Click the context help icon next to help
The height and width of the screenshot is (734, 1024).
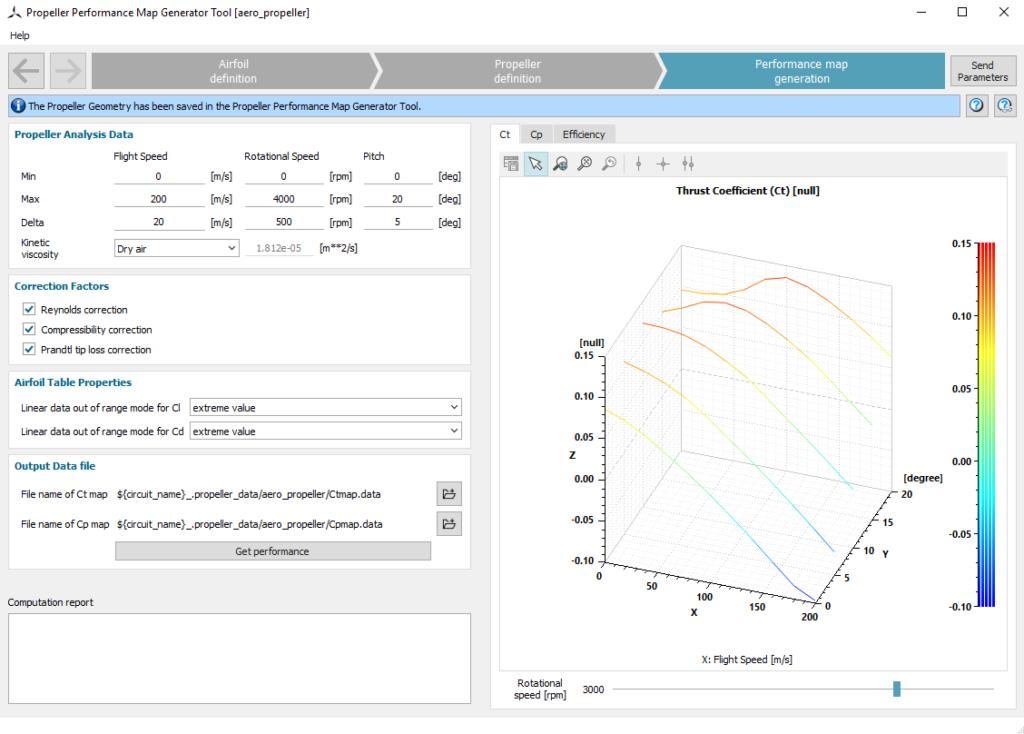(1004, 105)
